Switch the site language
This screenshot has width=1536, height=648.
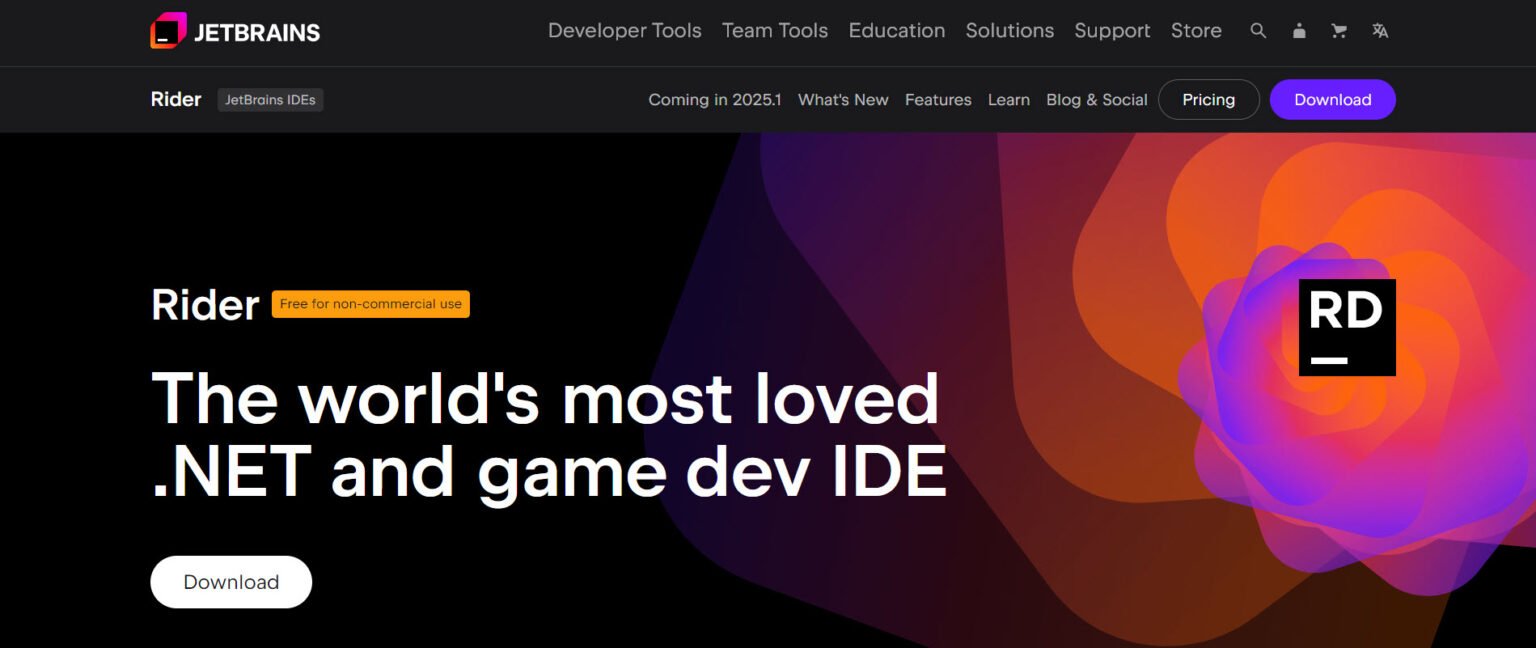click(x=1380, y=31)
